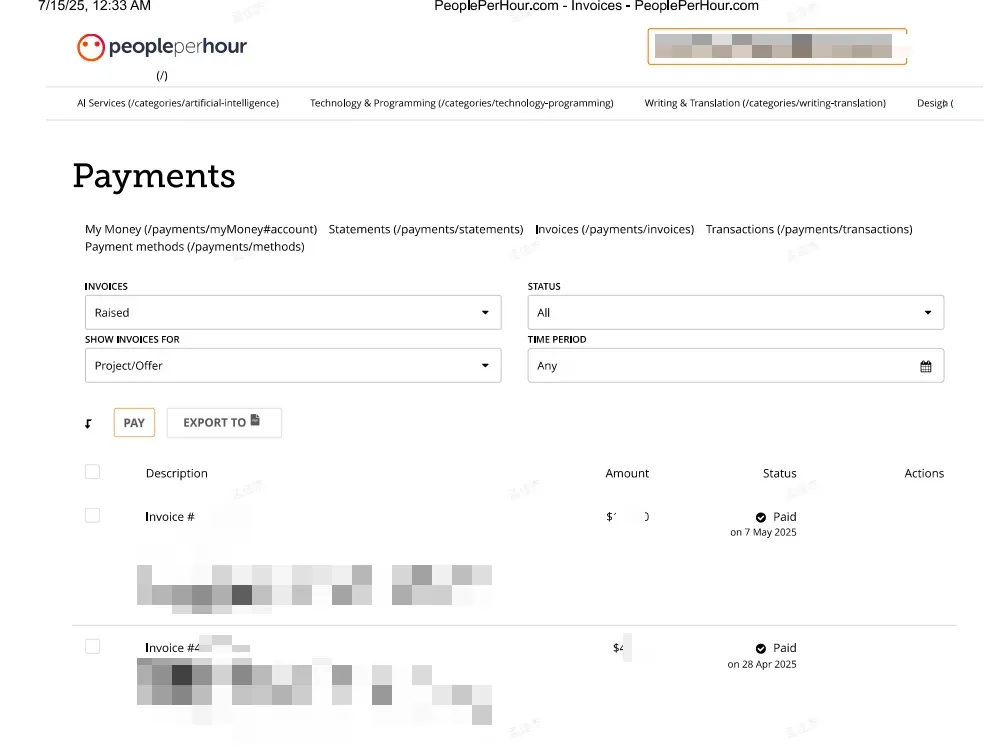Click the Paid checkmark icon for 7 May 2025

761,517
